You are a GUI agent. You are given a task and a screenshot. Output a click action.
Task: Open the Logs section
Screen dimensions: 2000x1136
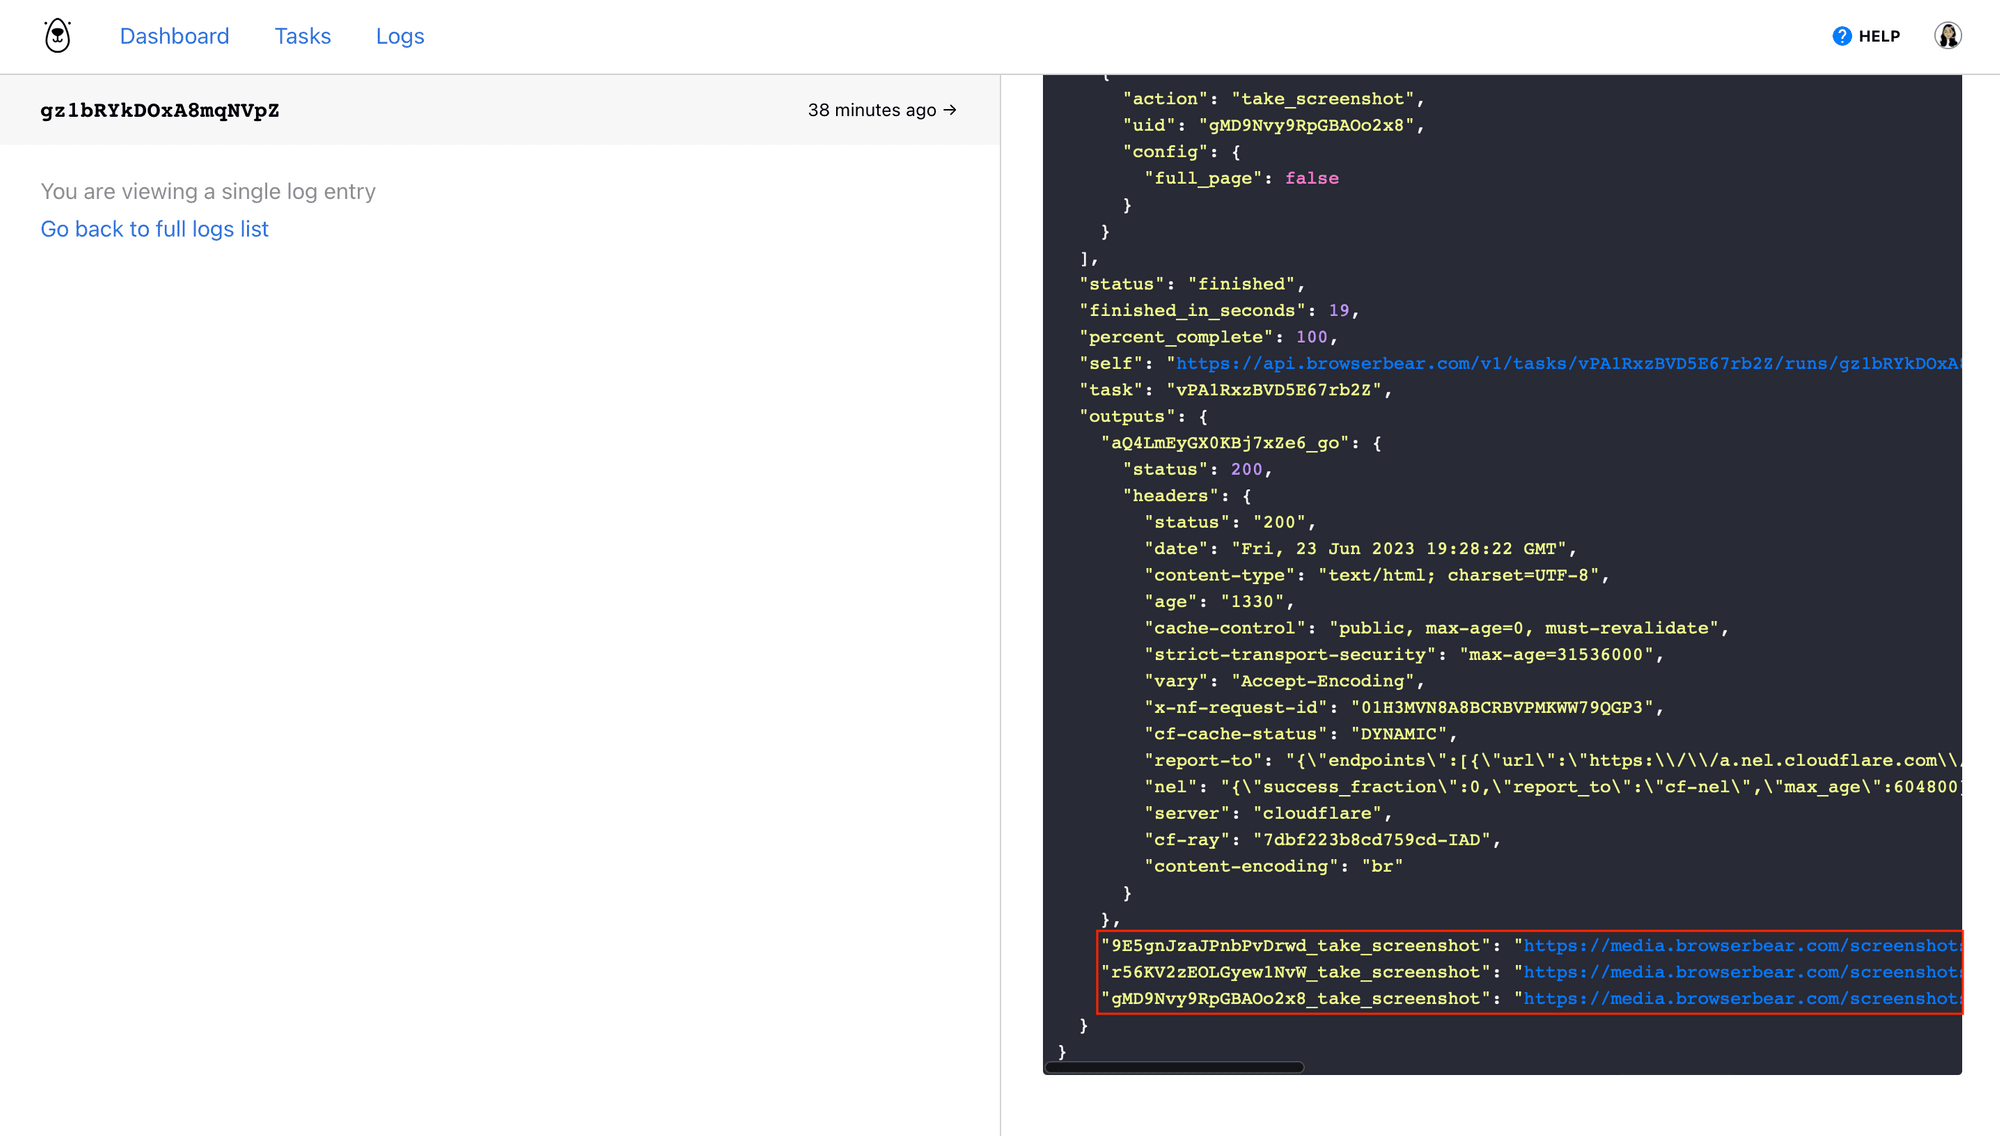tap(399, 36)
